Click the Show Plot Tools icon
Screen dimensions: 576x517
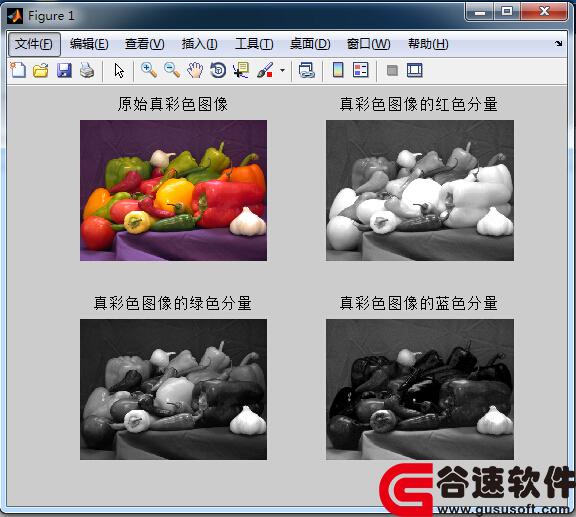[415, 70]
